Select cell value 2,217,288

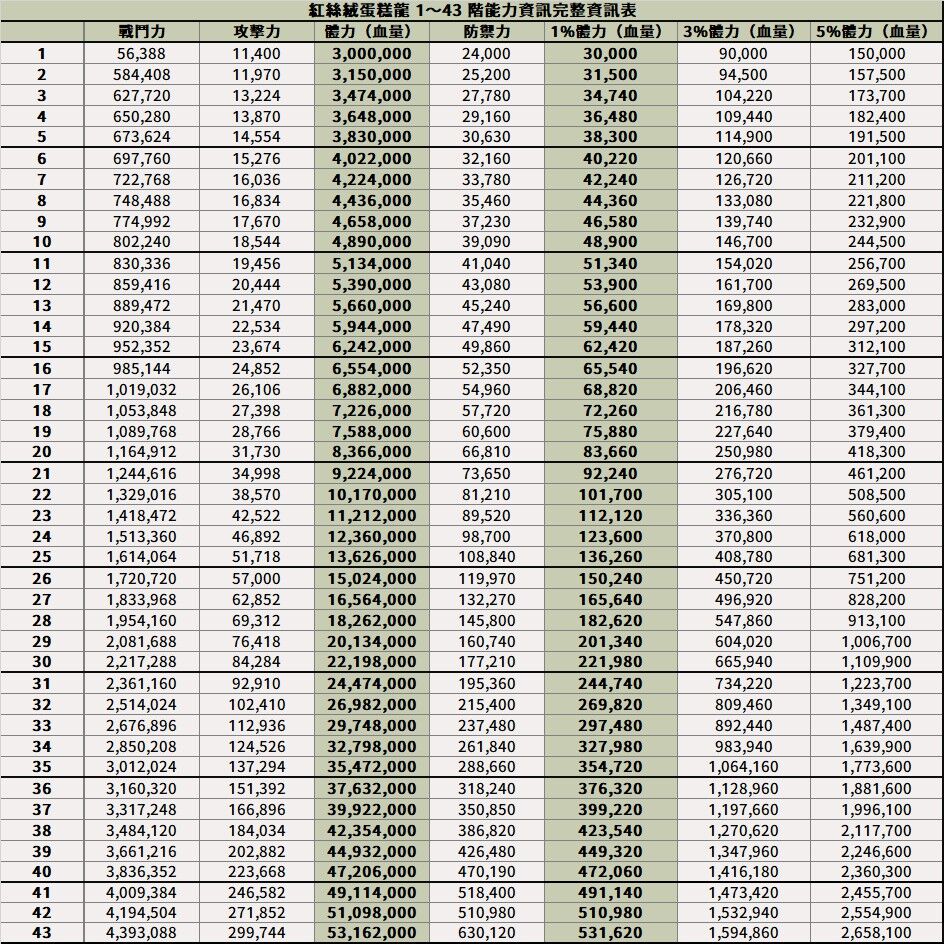point(141,662)
